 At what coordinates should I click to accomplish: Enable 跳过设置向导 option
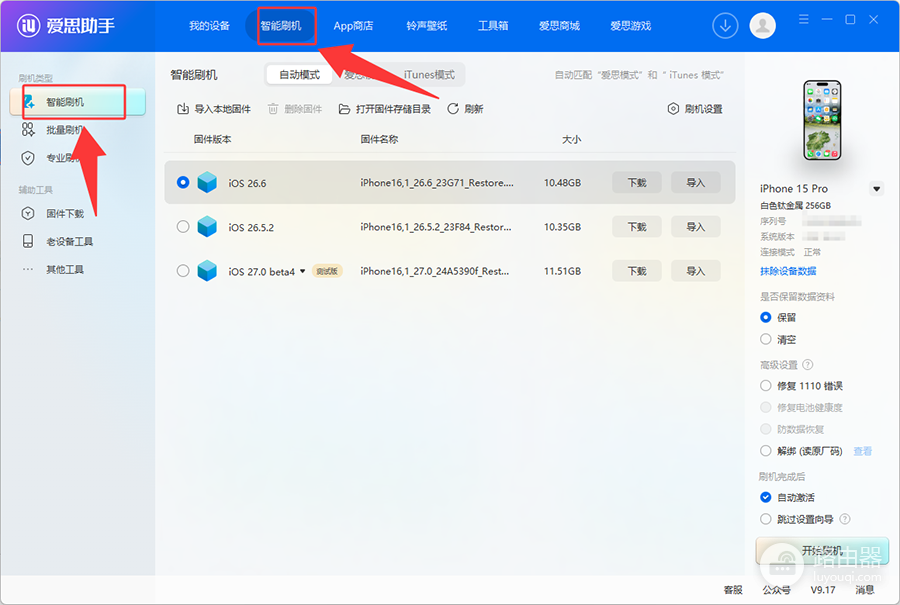[x=766, y=519]
